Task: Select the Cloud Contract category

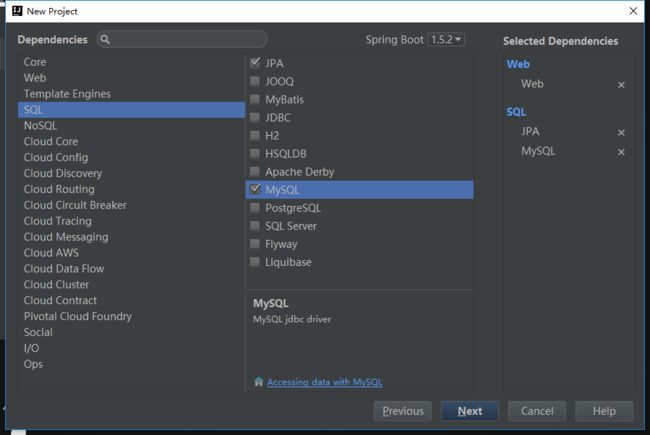Action: point(131,300)
